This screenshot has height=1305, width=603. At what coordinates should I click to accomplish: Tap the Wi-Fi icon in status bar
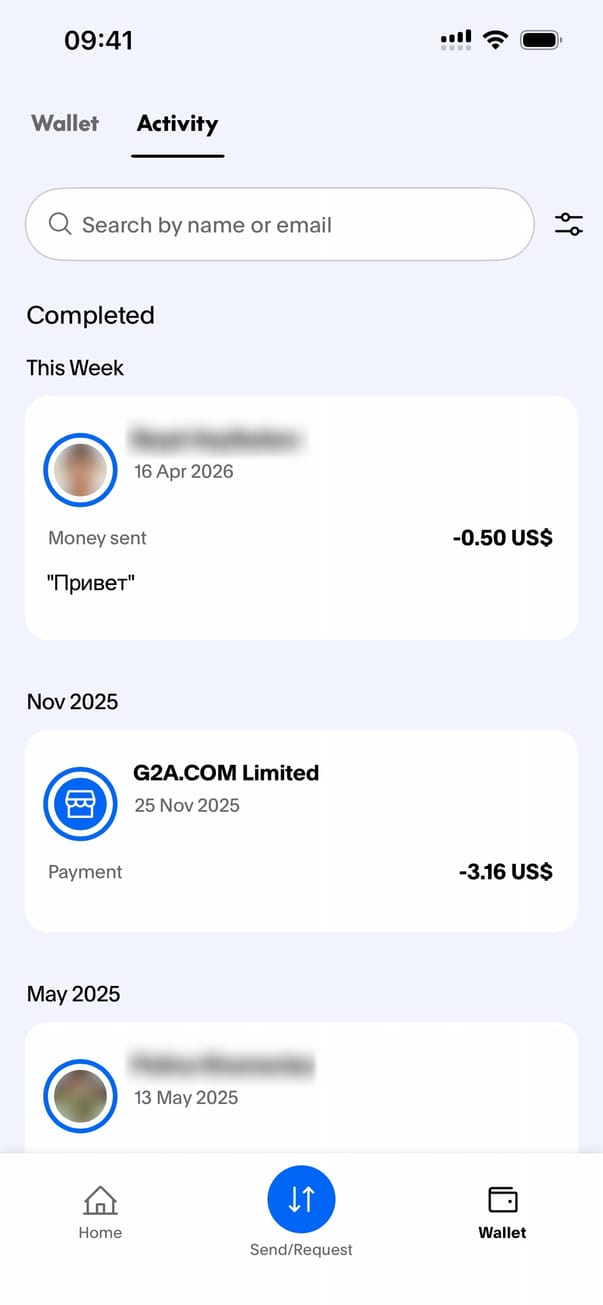(x=494, y=40)
